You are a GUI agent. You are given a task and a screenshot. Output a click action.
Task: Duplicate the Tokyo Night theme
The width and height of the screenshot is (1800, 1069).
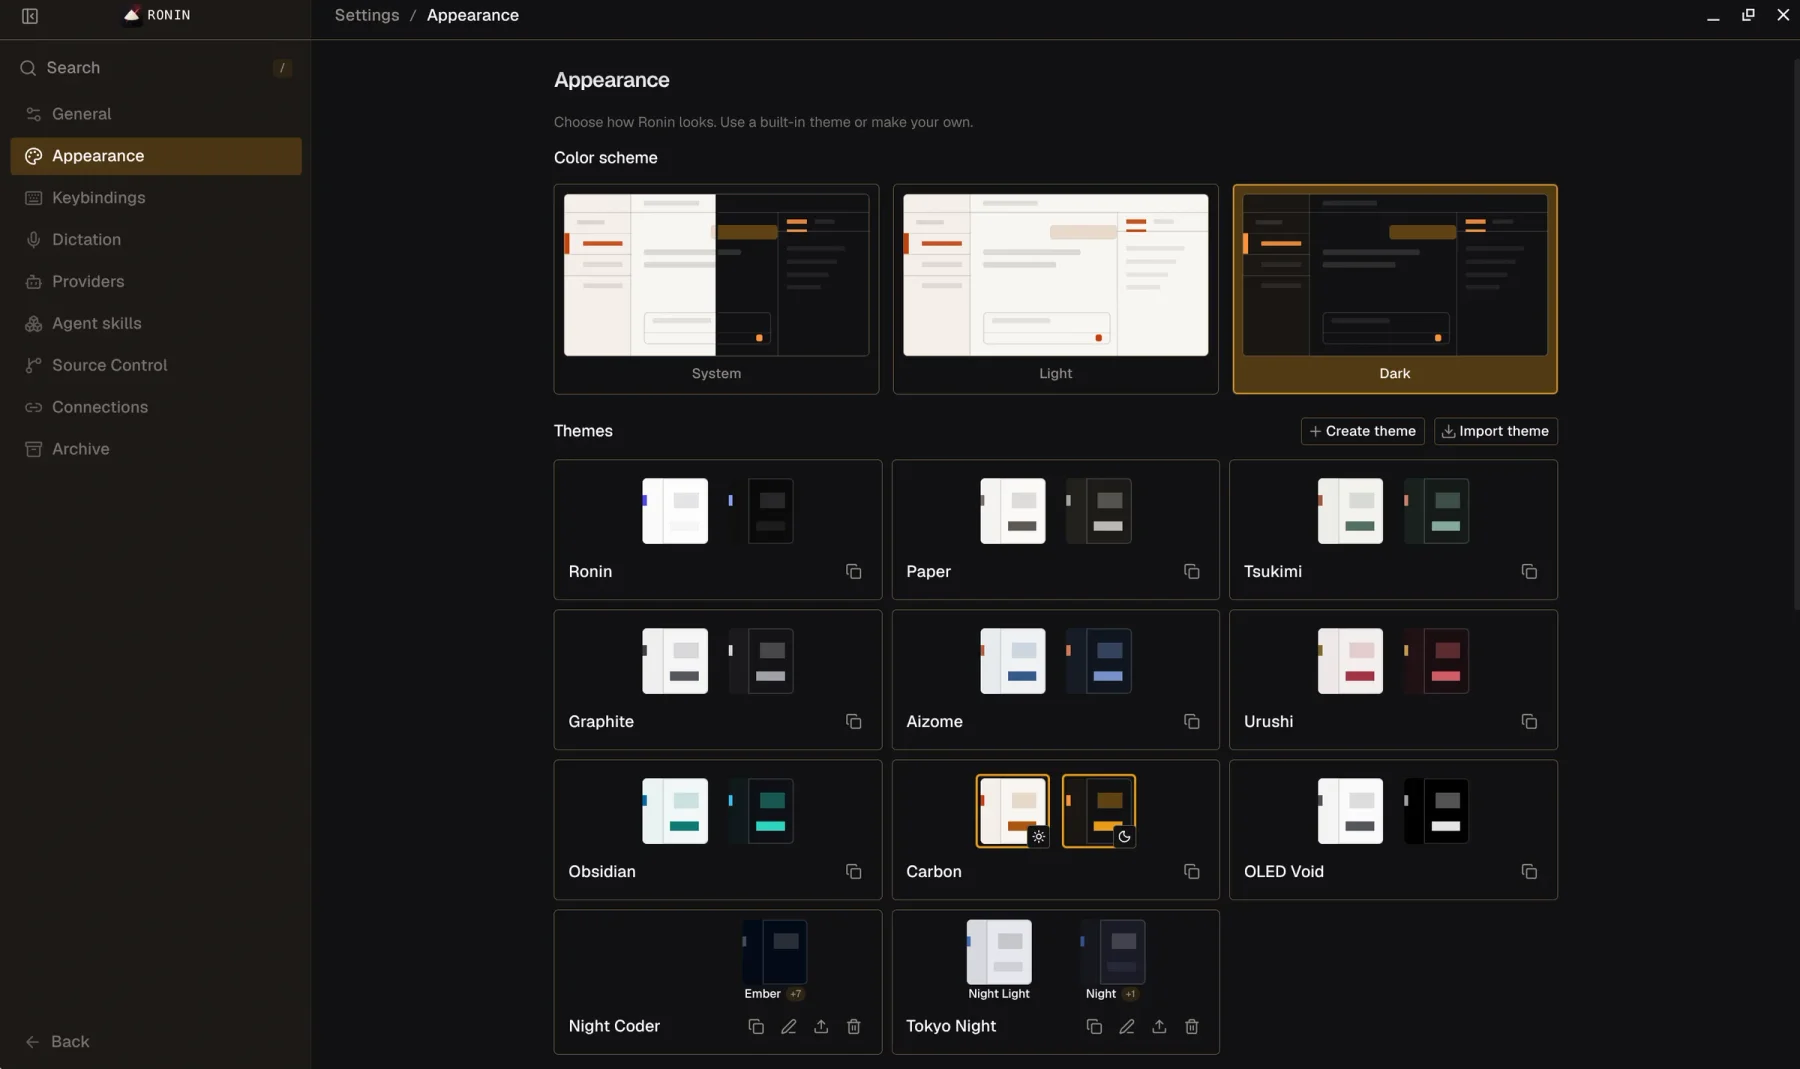pos(1094,1026)
